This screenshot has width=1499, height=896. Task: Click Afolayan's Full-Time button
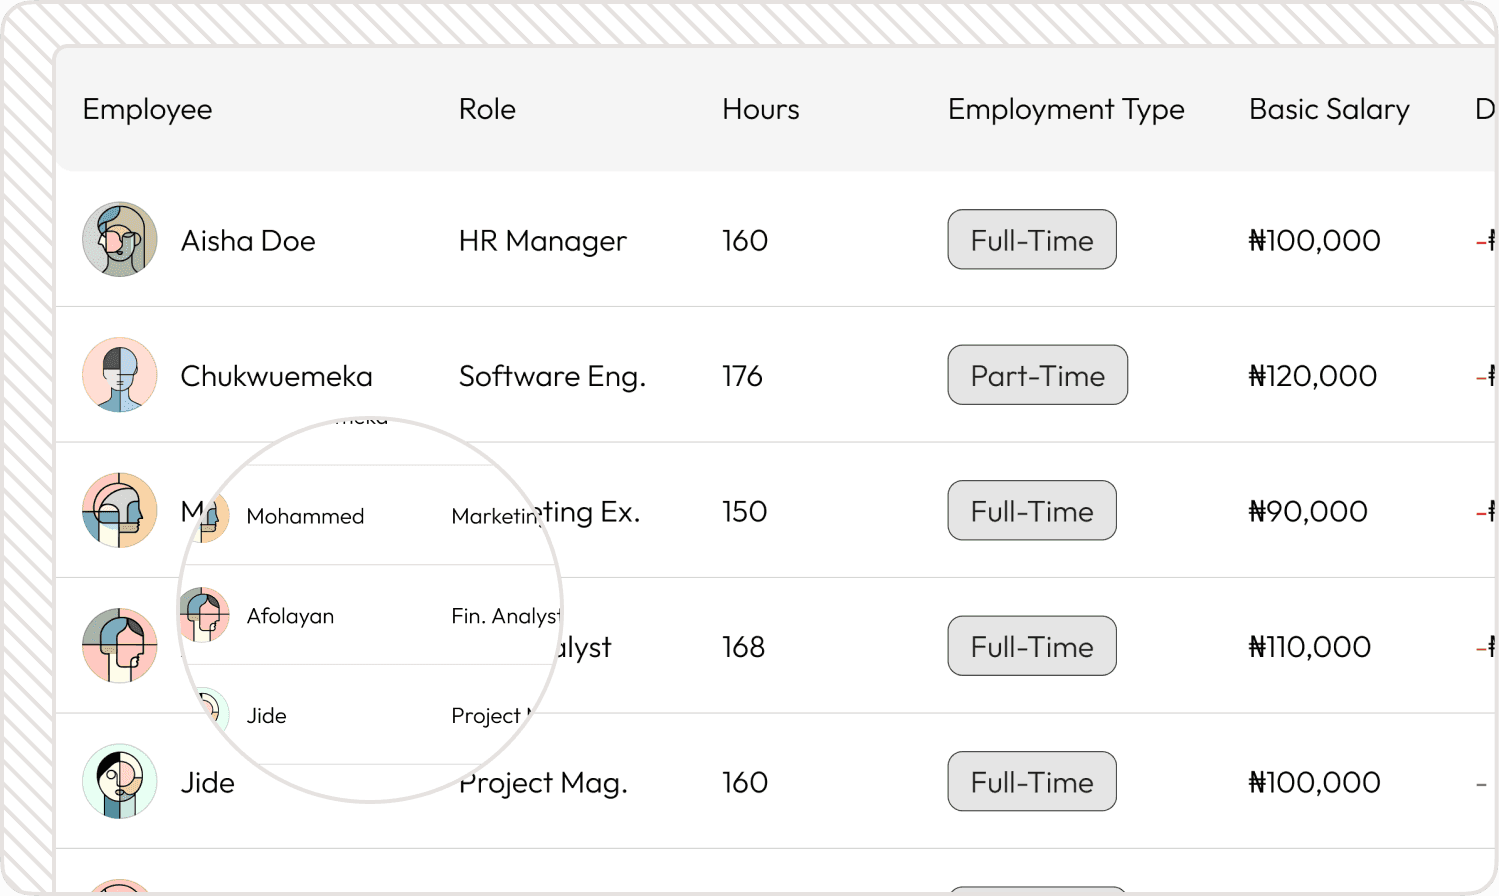(x=1031, y=646)
